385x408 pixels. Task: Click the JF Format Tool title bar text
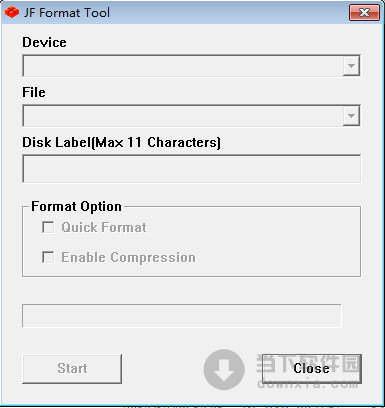click(x=67, y=13)
